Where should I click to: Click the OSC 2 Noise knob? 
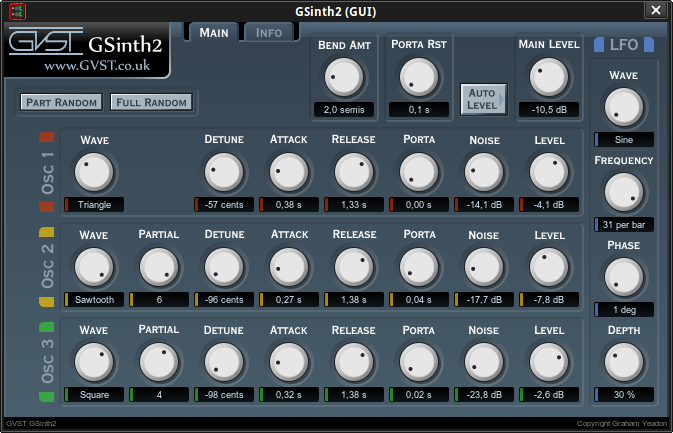point(484,267)
